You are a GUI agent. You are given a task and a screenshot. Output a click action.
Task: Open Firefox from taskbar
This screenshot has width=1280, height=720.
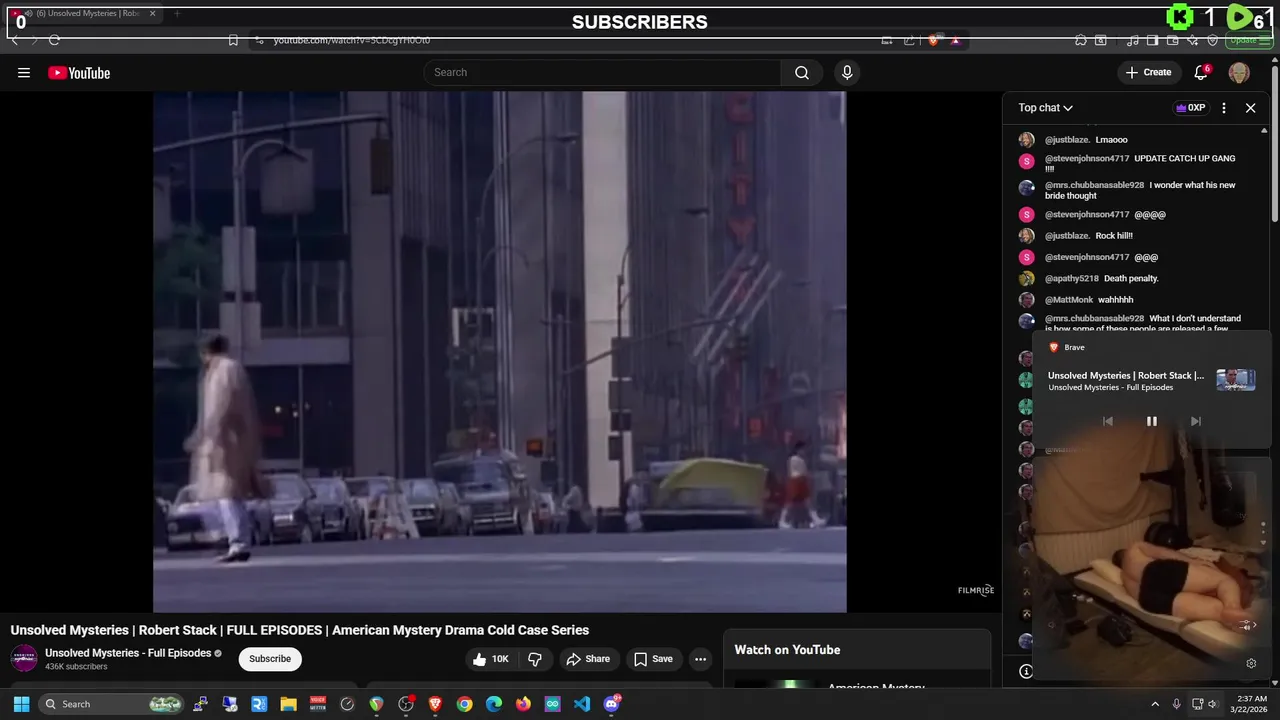[523, 704]
